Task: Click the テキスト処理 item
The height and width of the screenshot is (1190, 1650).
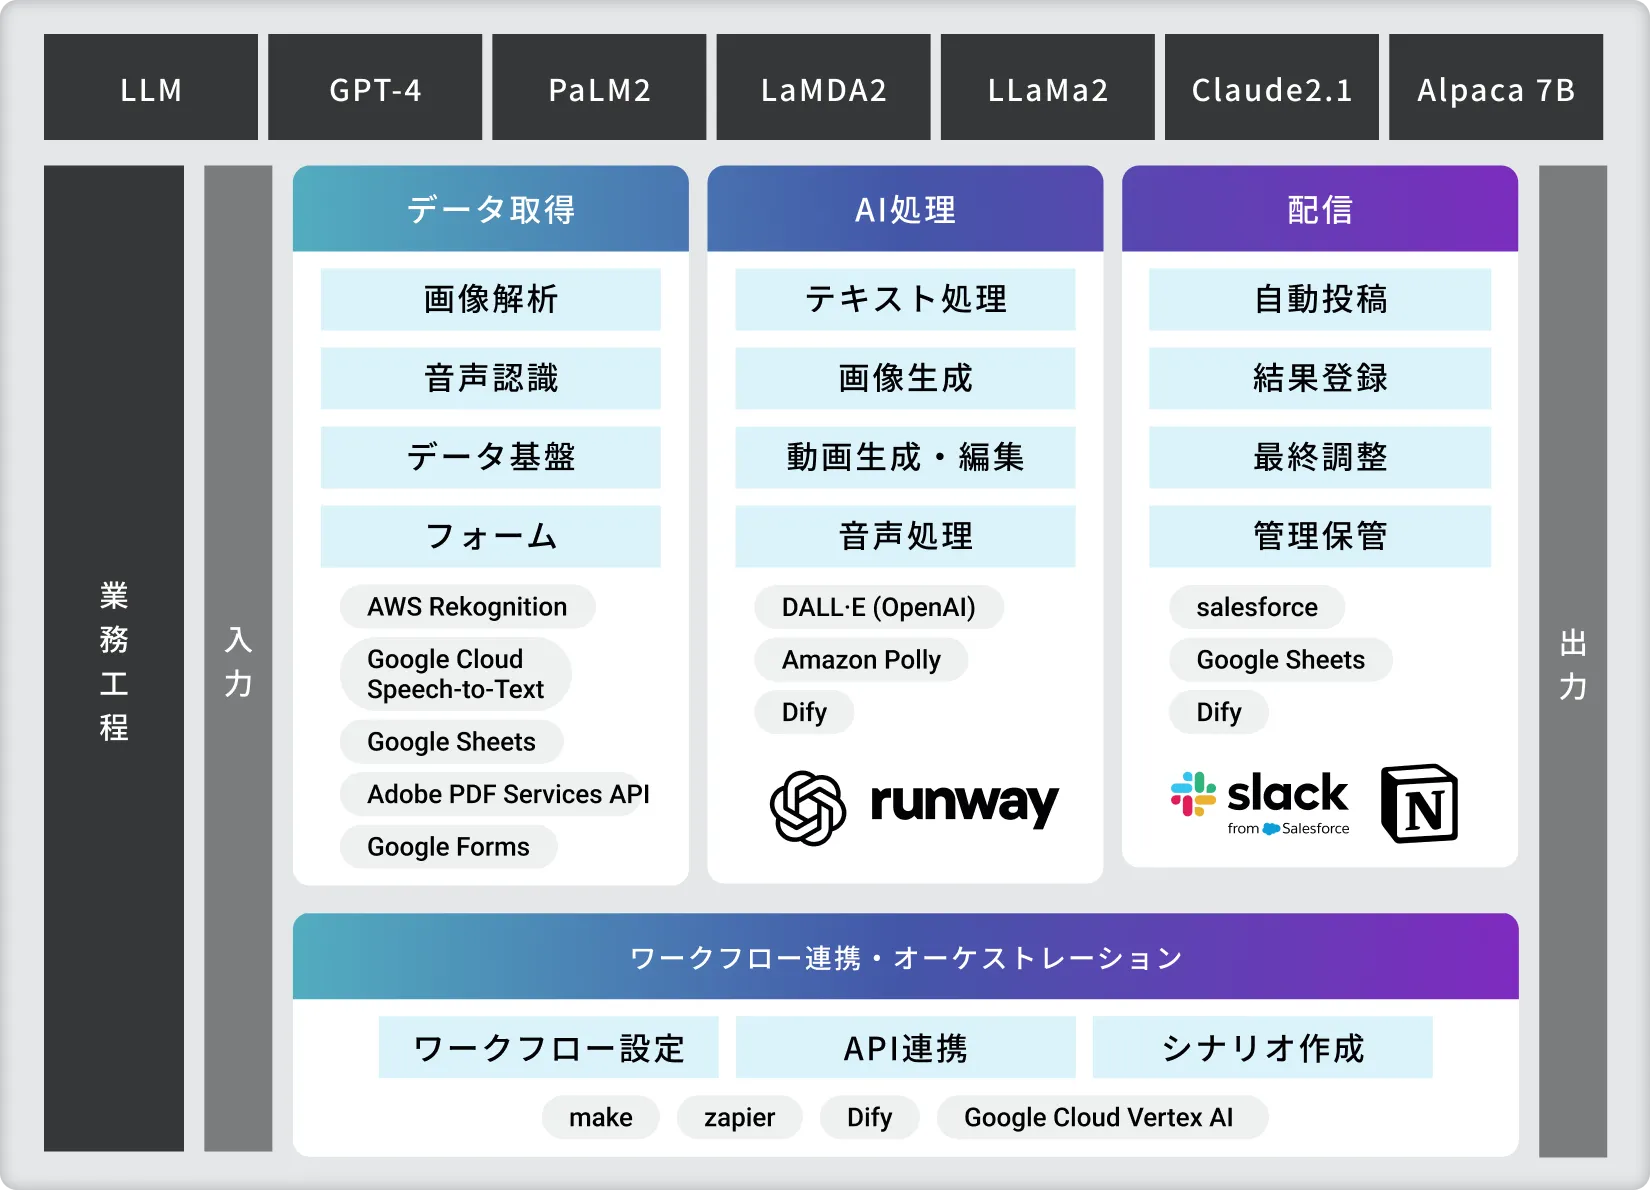Action: point(905,299)
